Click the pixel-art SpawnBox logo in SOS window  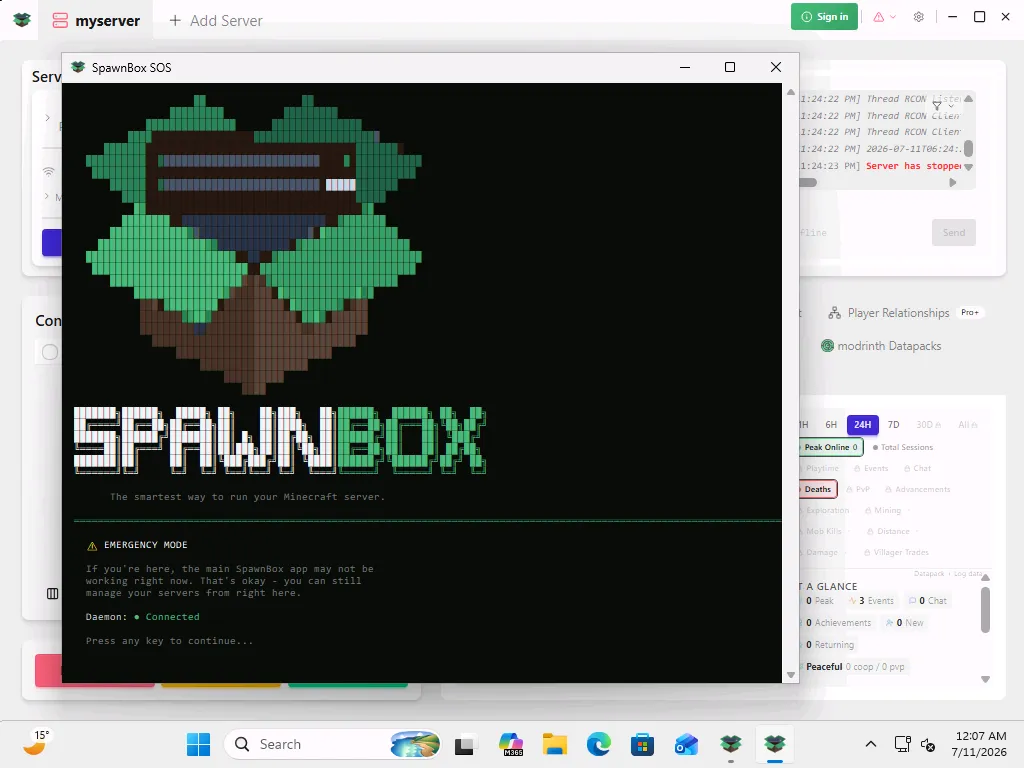pyautogui.click(x=254, y=244)
